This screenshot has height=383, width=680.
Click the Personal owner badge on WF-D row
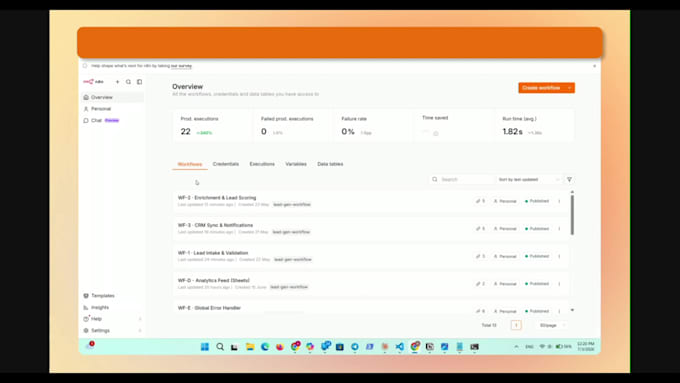tap(505, 284)
